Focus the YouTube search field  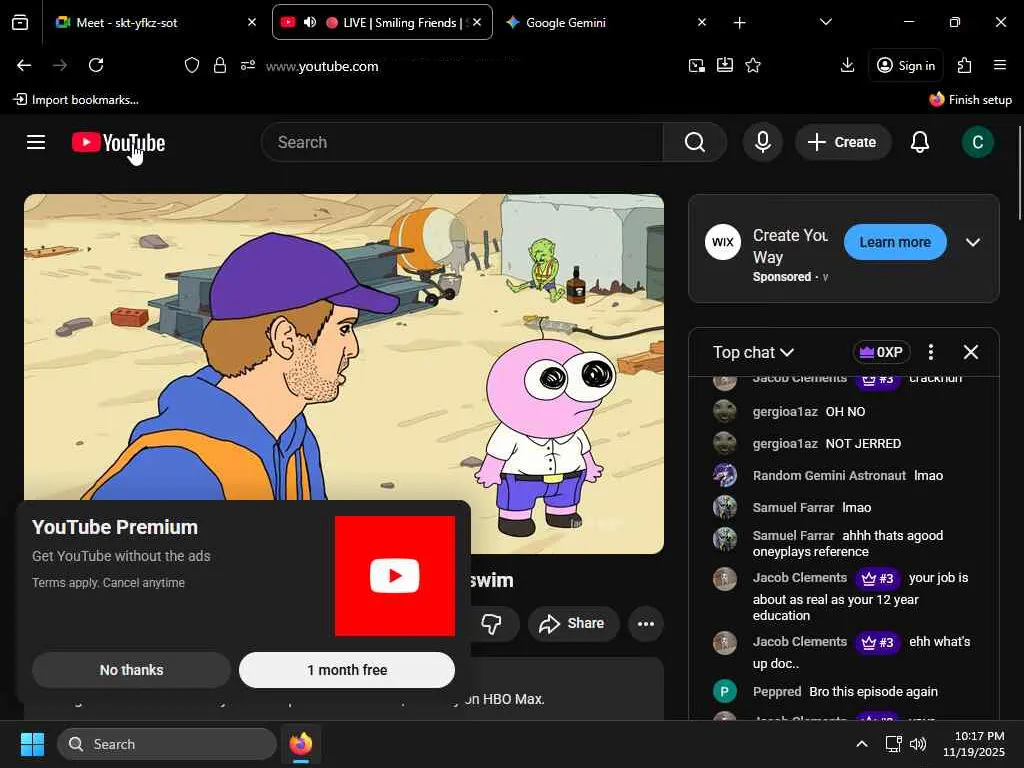coord(462,142)
